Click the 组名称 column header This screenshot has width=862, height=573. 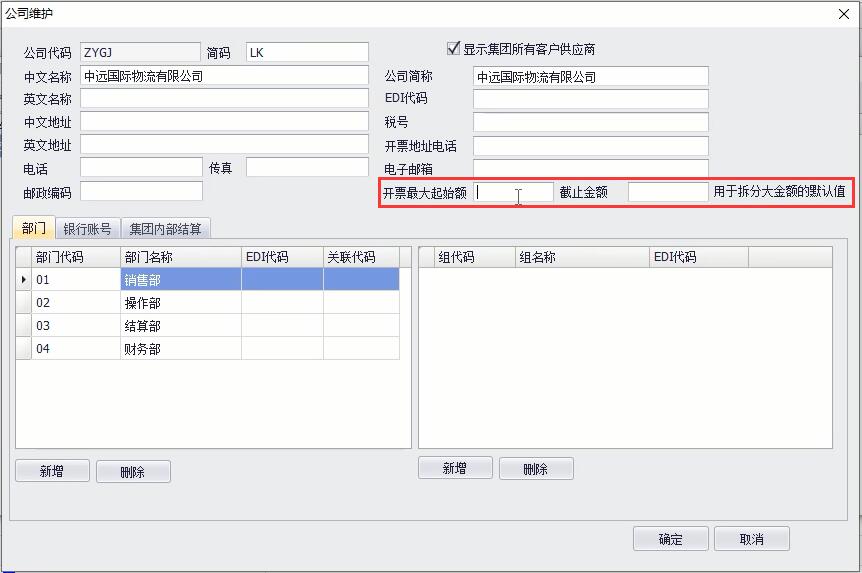pyautogui.click(x=581, y=257)
